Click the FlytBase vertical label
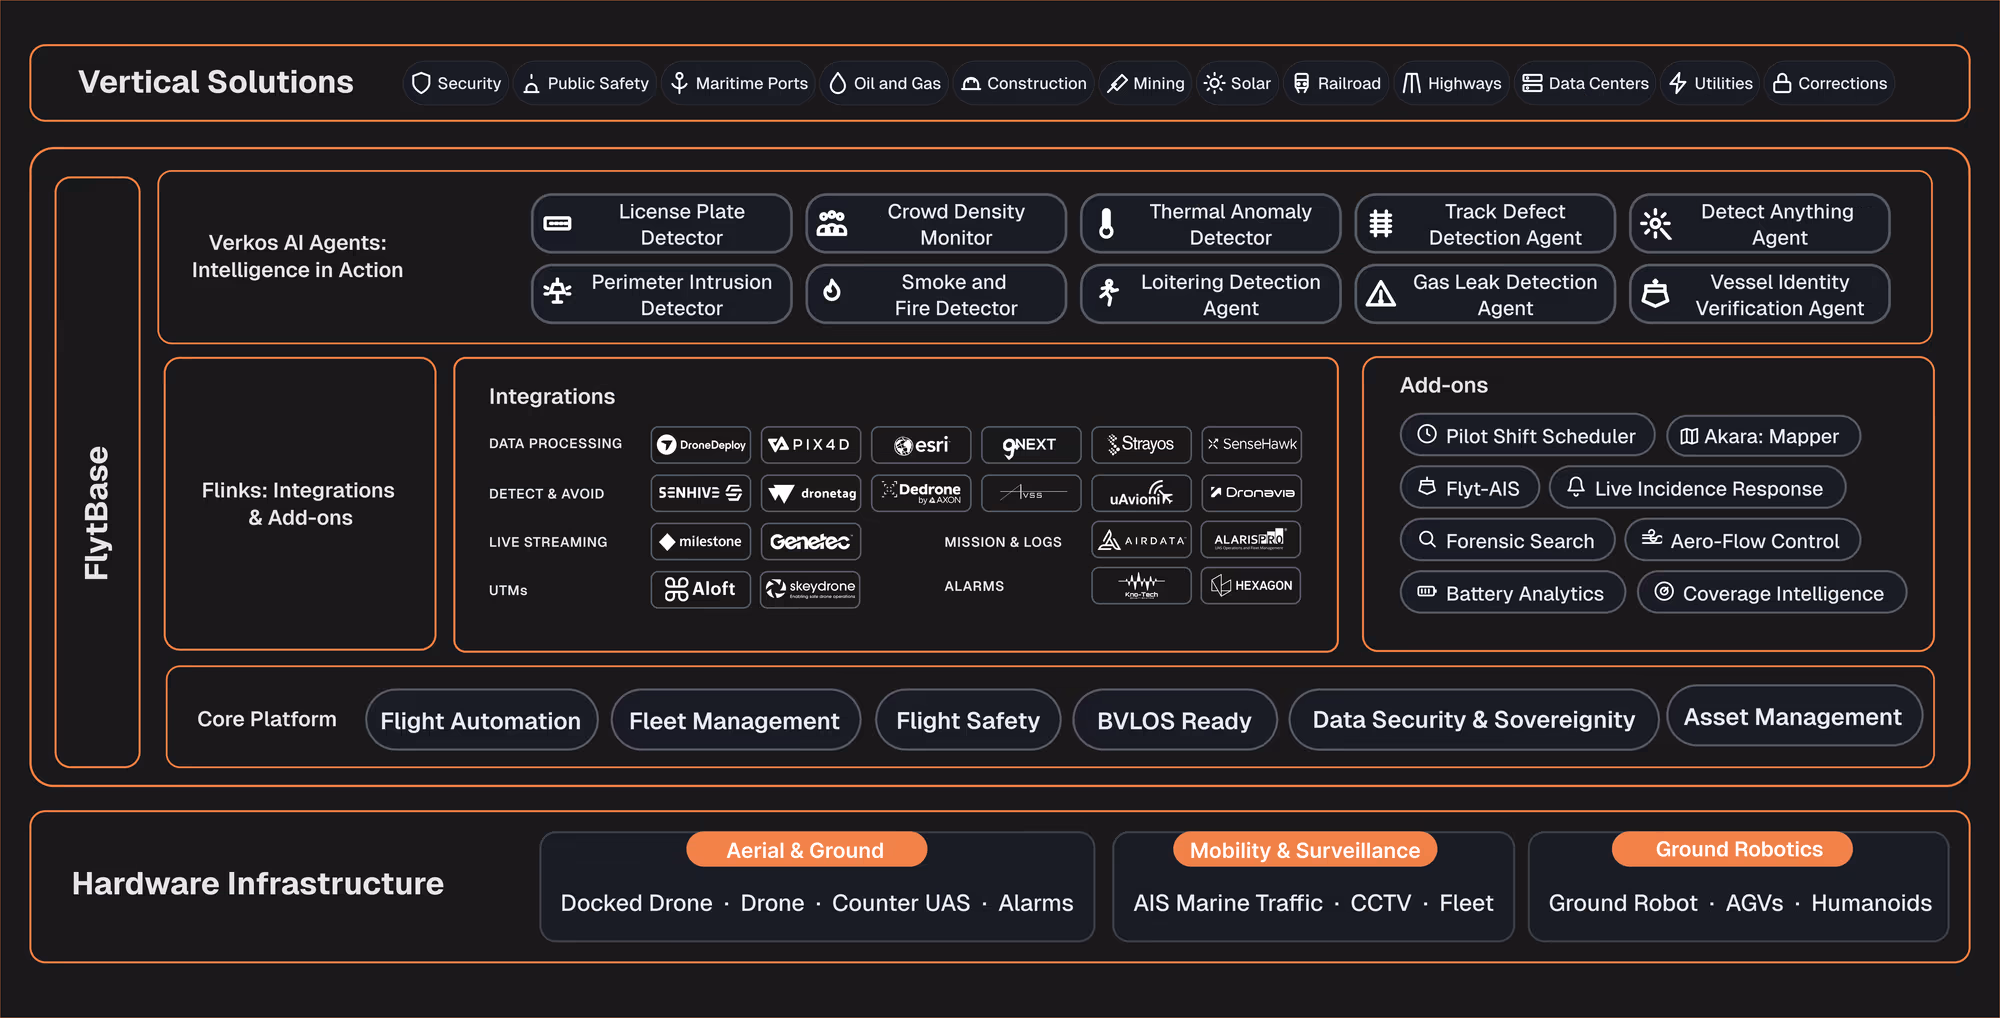2000x1018 pixels. coord(97,513)
